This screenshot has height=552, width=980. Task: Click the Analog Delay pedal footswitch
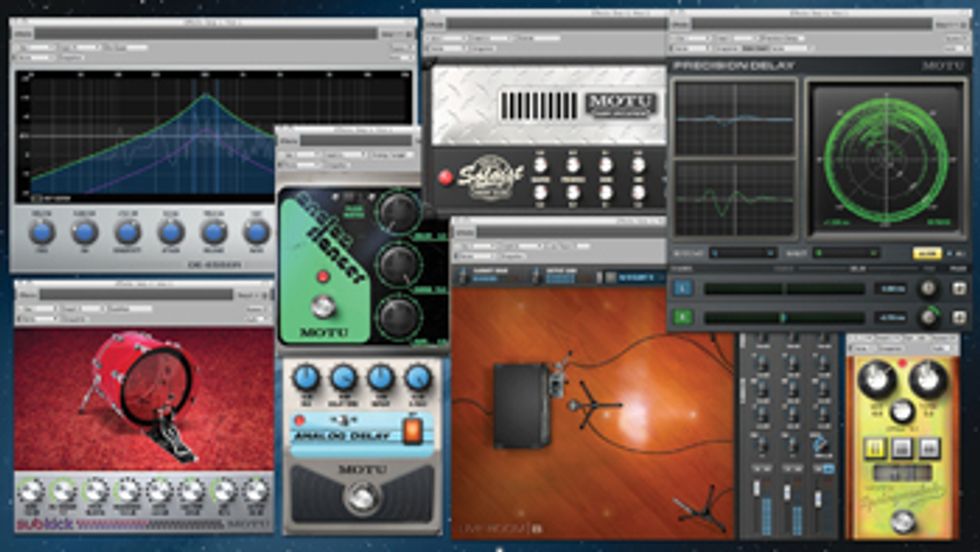(362, 497)
